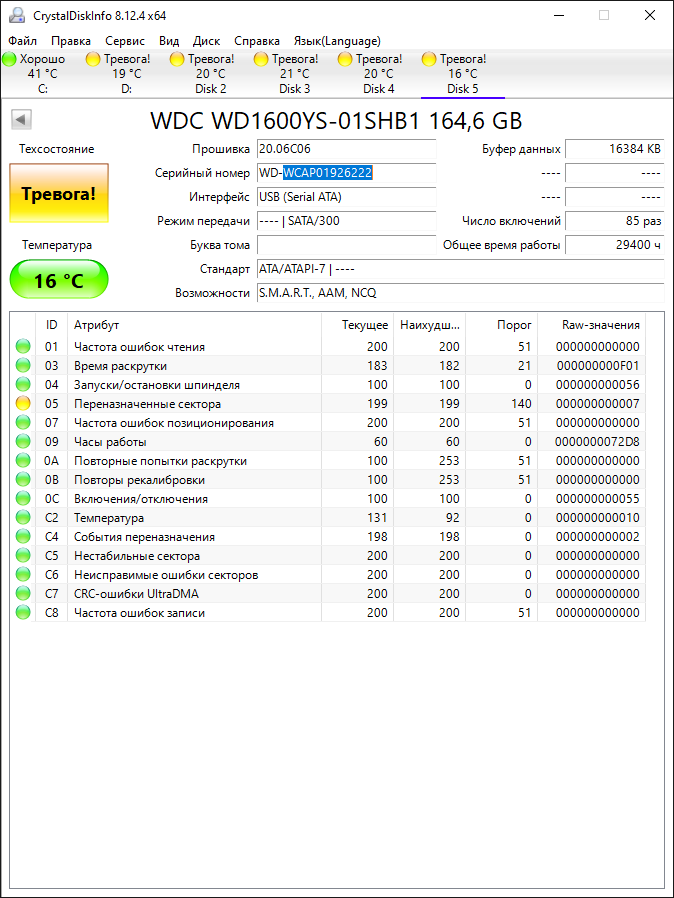
Task: Switch to the Disk 3 tab
Action: click(x=294, y=74)
